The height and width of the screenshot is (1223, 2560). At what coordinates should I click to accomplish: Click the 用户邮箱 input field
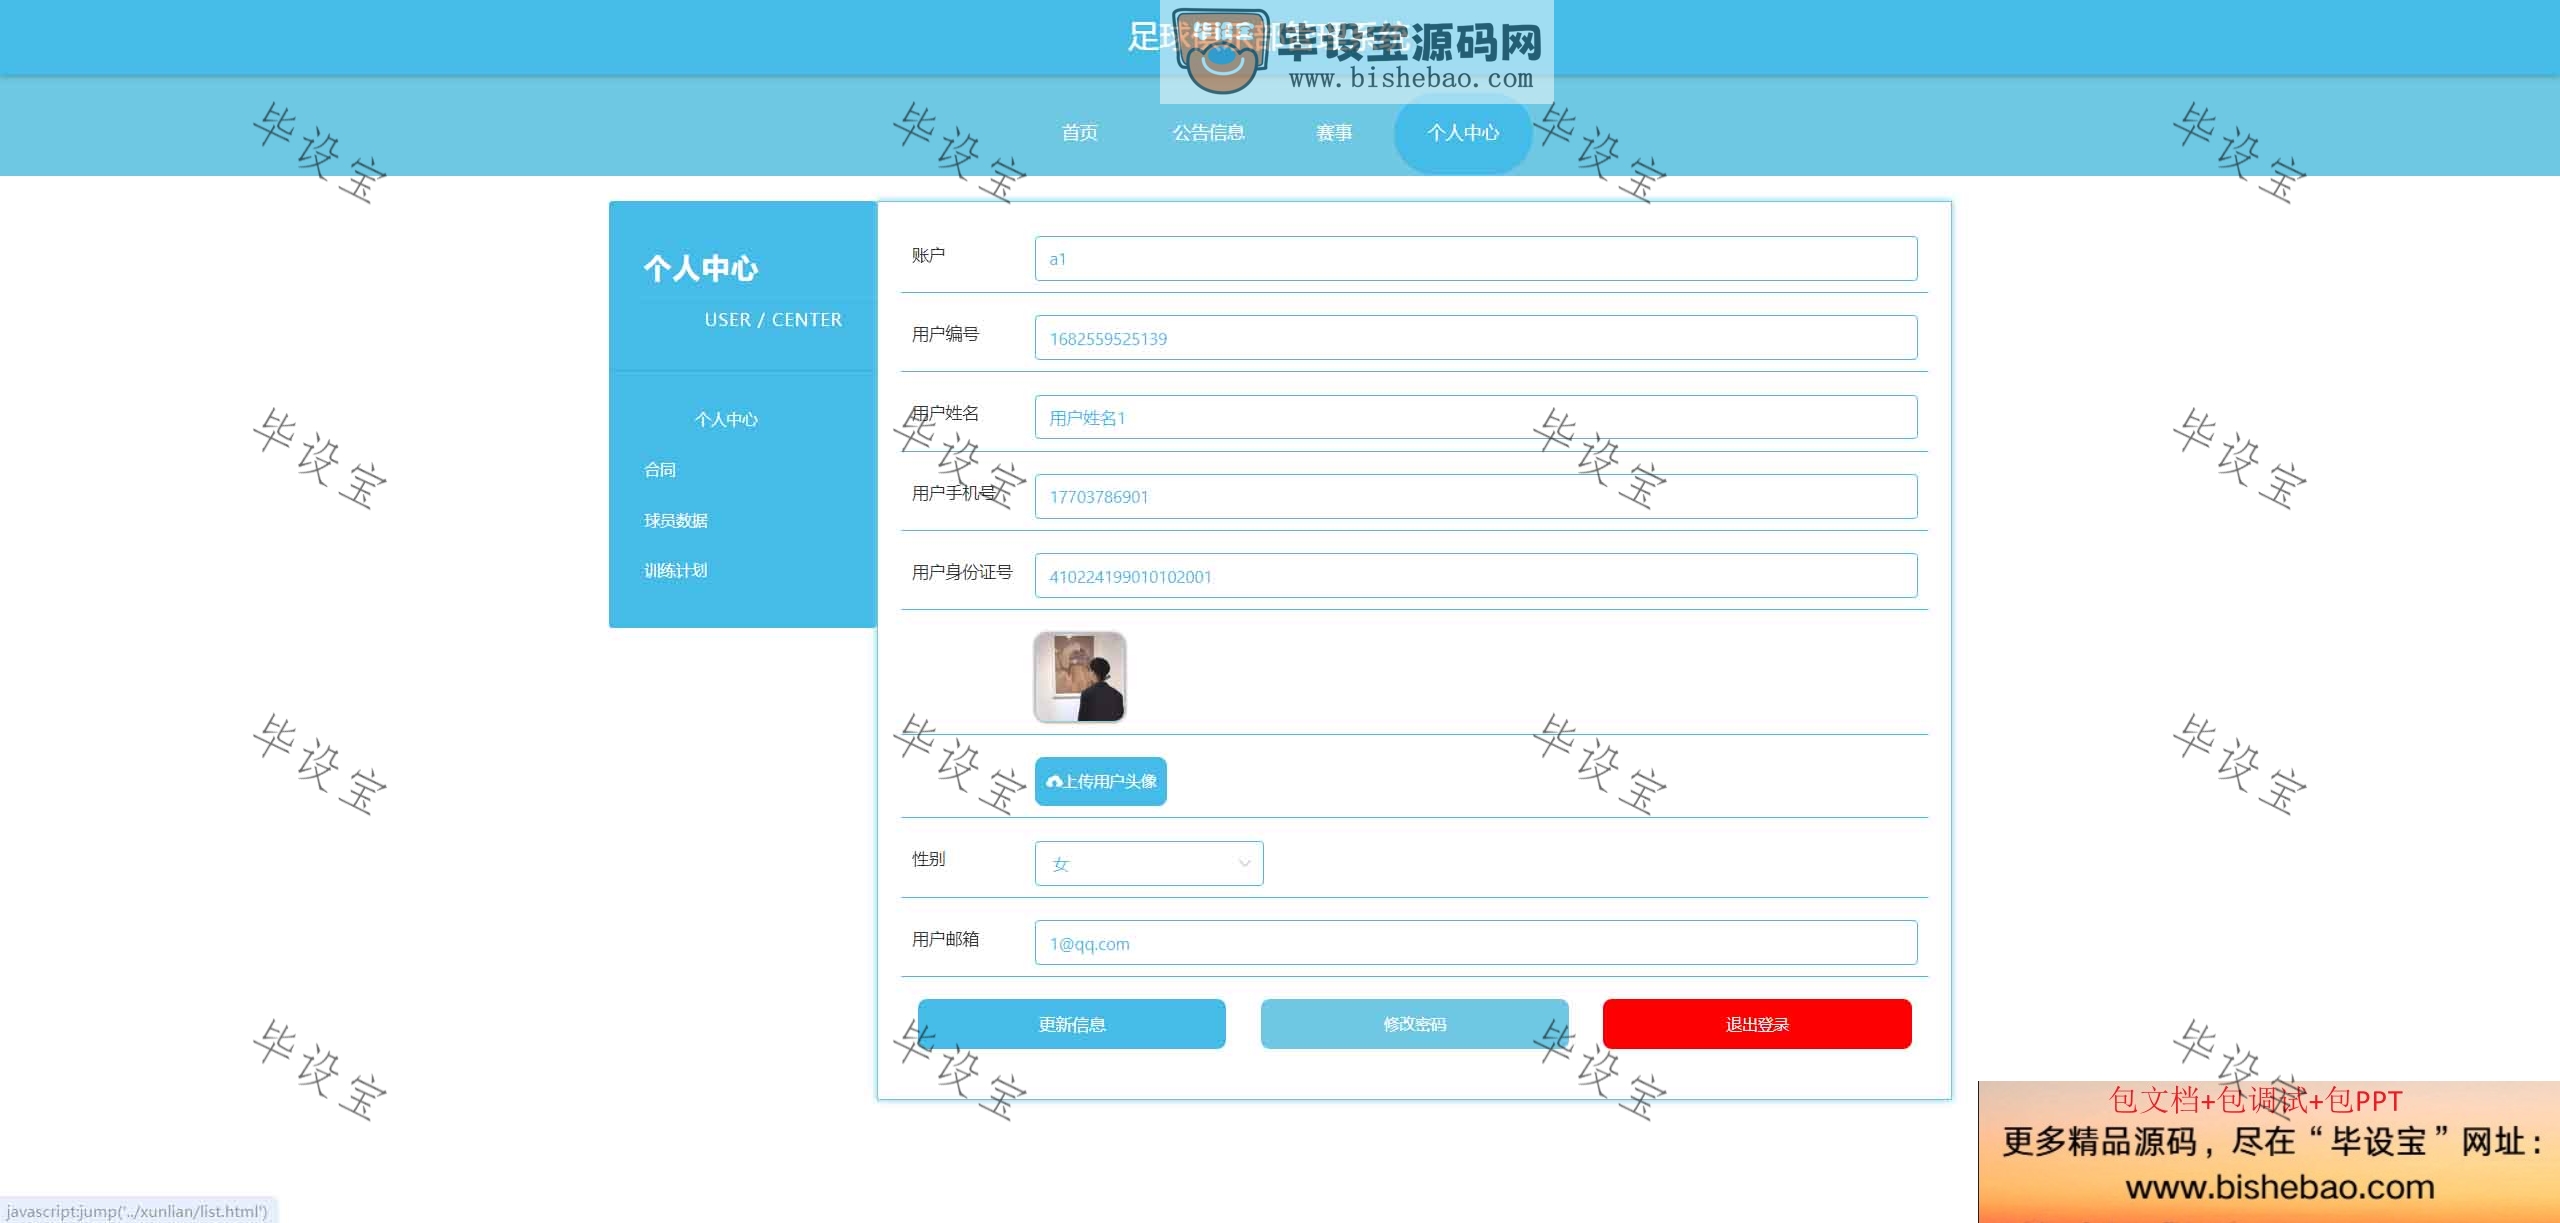tap(1476, 943)
